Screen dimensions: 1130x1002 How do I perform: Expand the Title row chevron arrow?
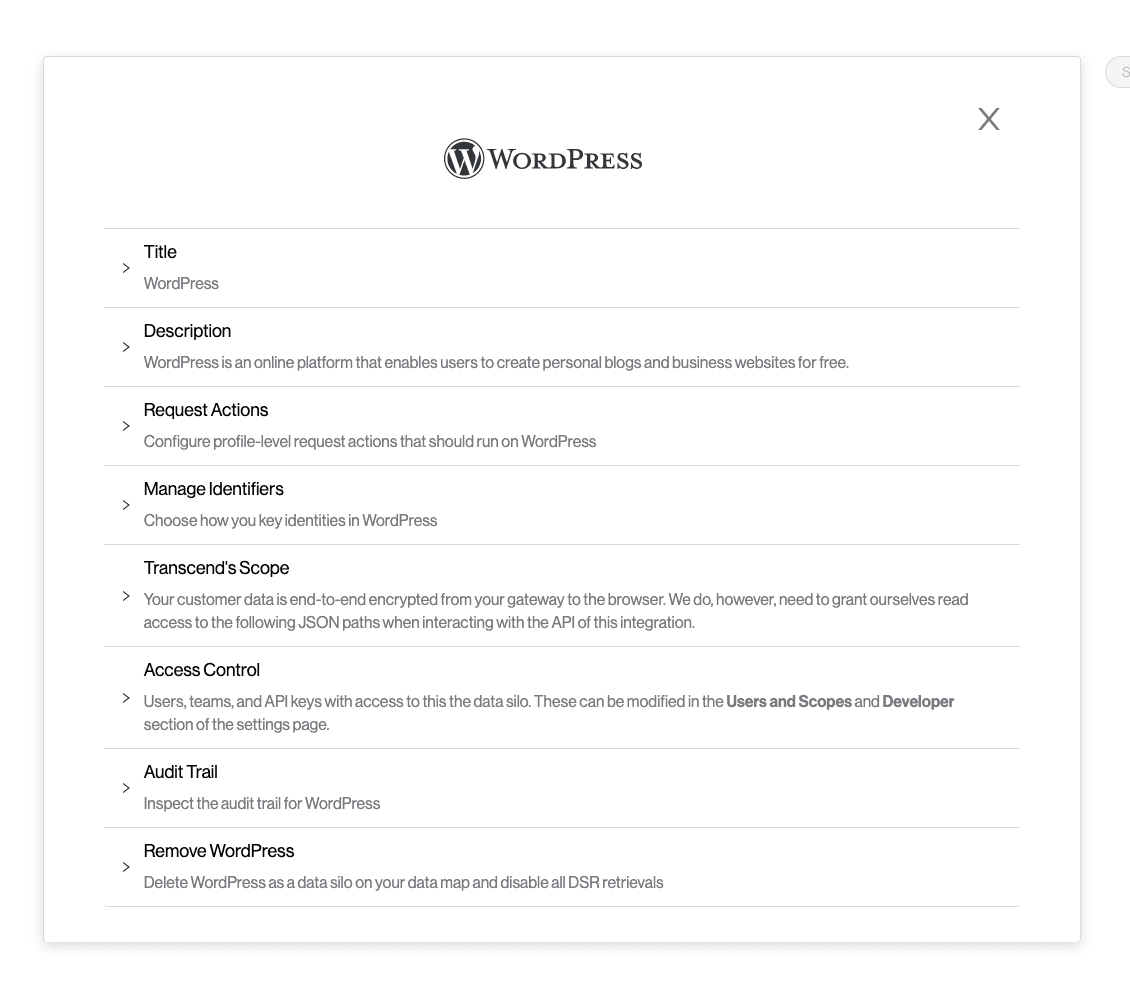126,268
